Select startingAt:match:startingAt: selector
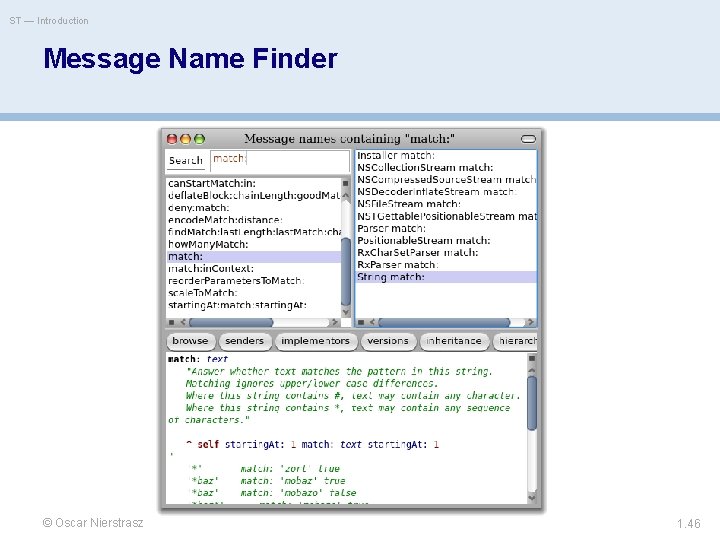The width and height of the screenshot is (720, 540). pyautogui.click(x=254, y=305)
